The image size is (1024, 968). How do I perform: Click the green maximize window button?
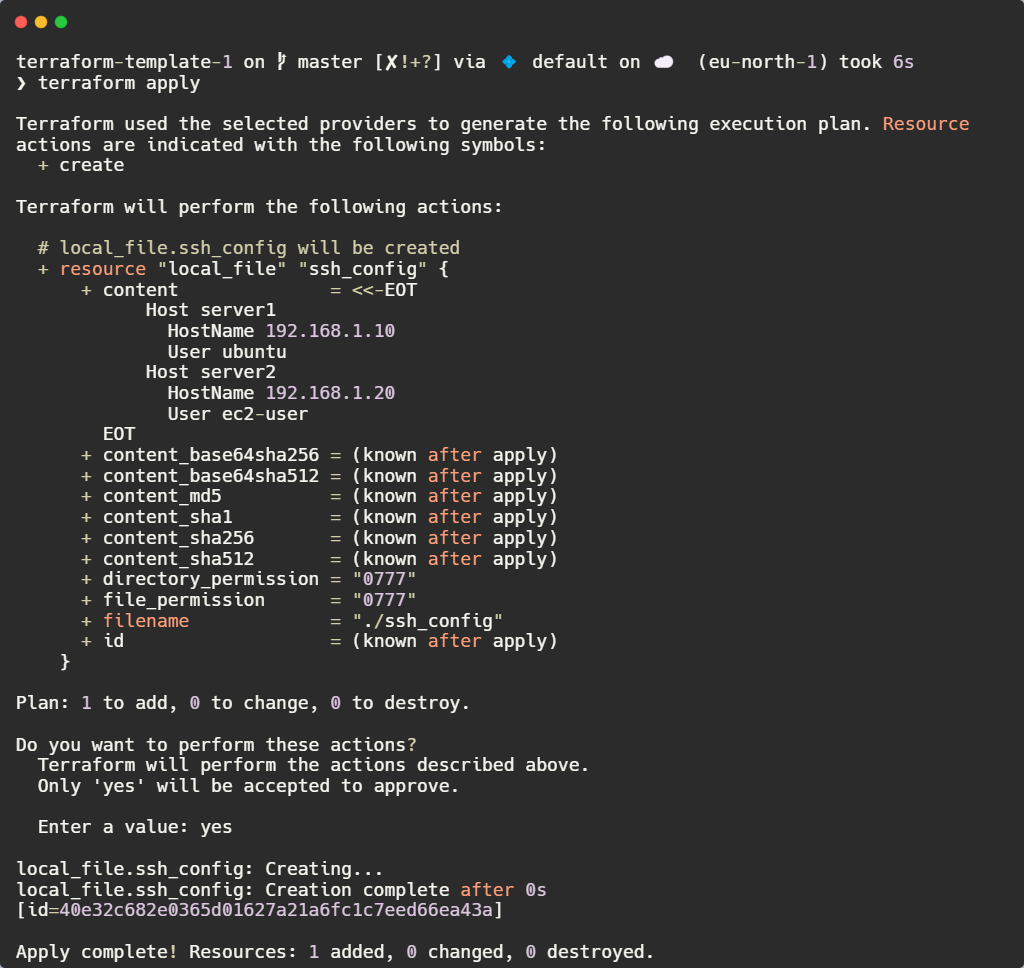click(x=61, y=22)
